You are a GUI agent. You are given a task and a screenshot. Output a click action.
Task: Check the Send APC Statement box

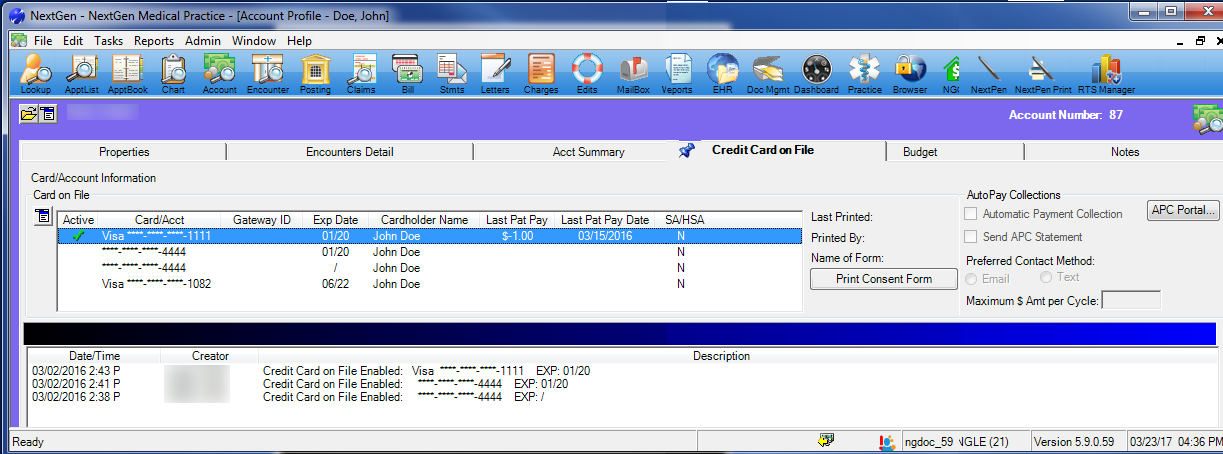point(970,237)
